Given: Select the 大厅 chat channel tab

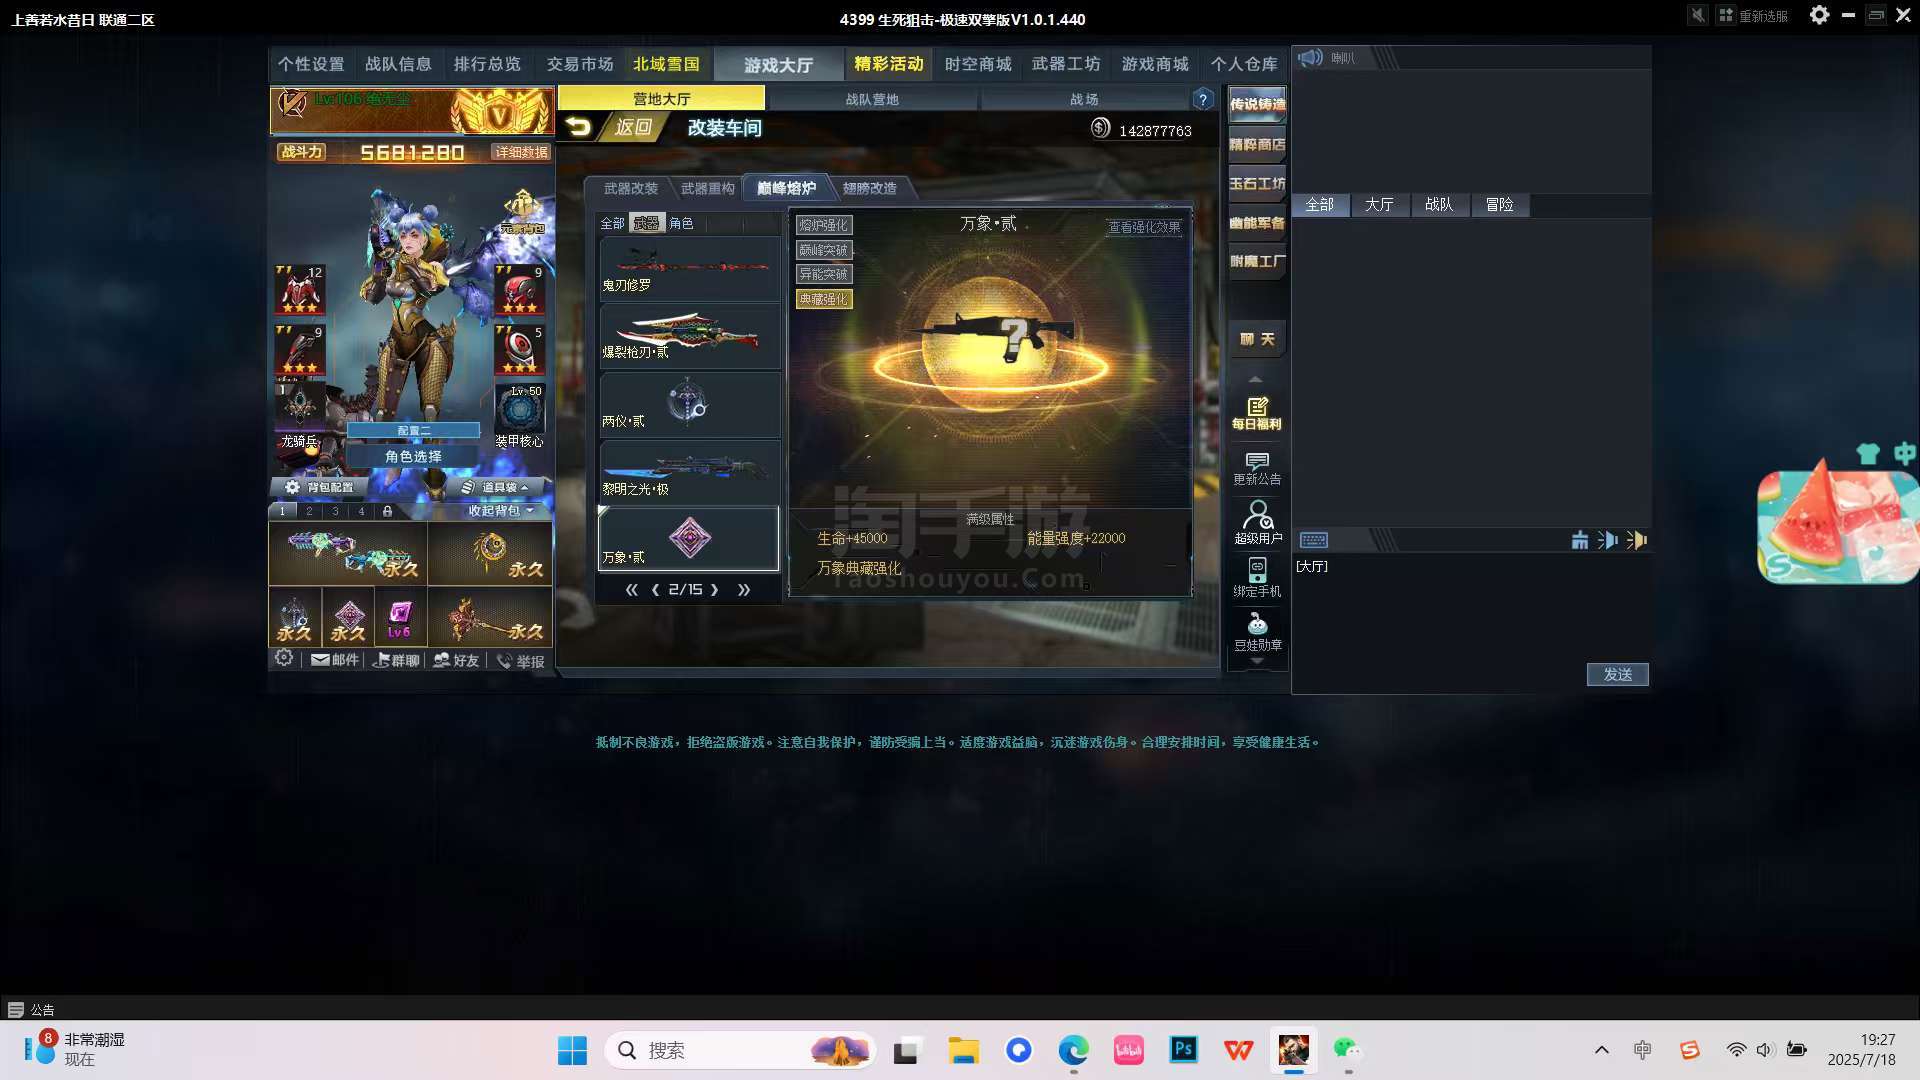Looking at the screenshot, I should [1379, 205].
